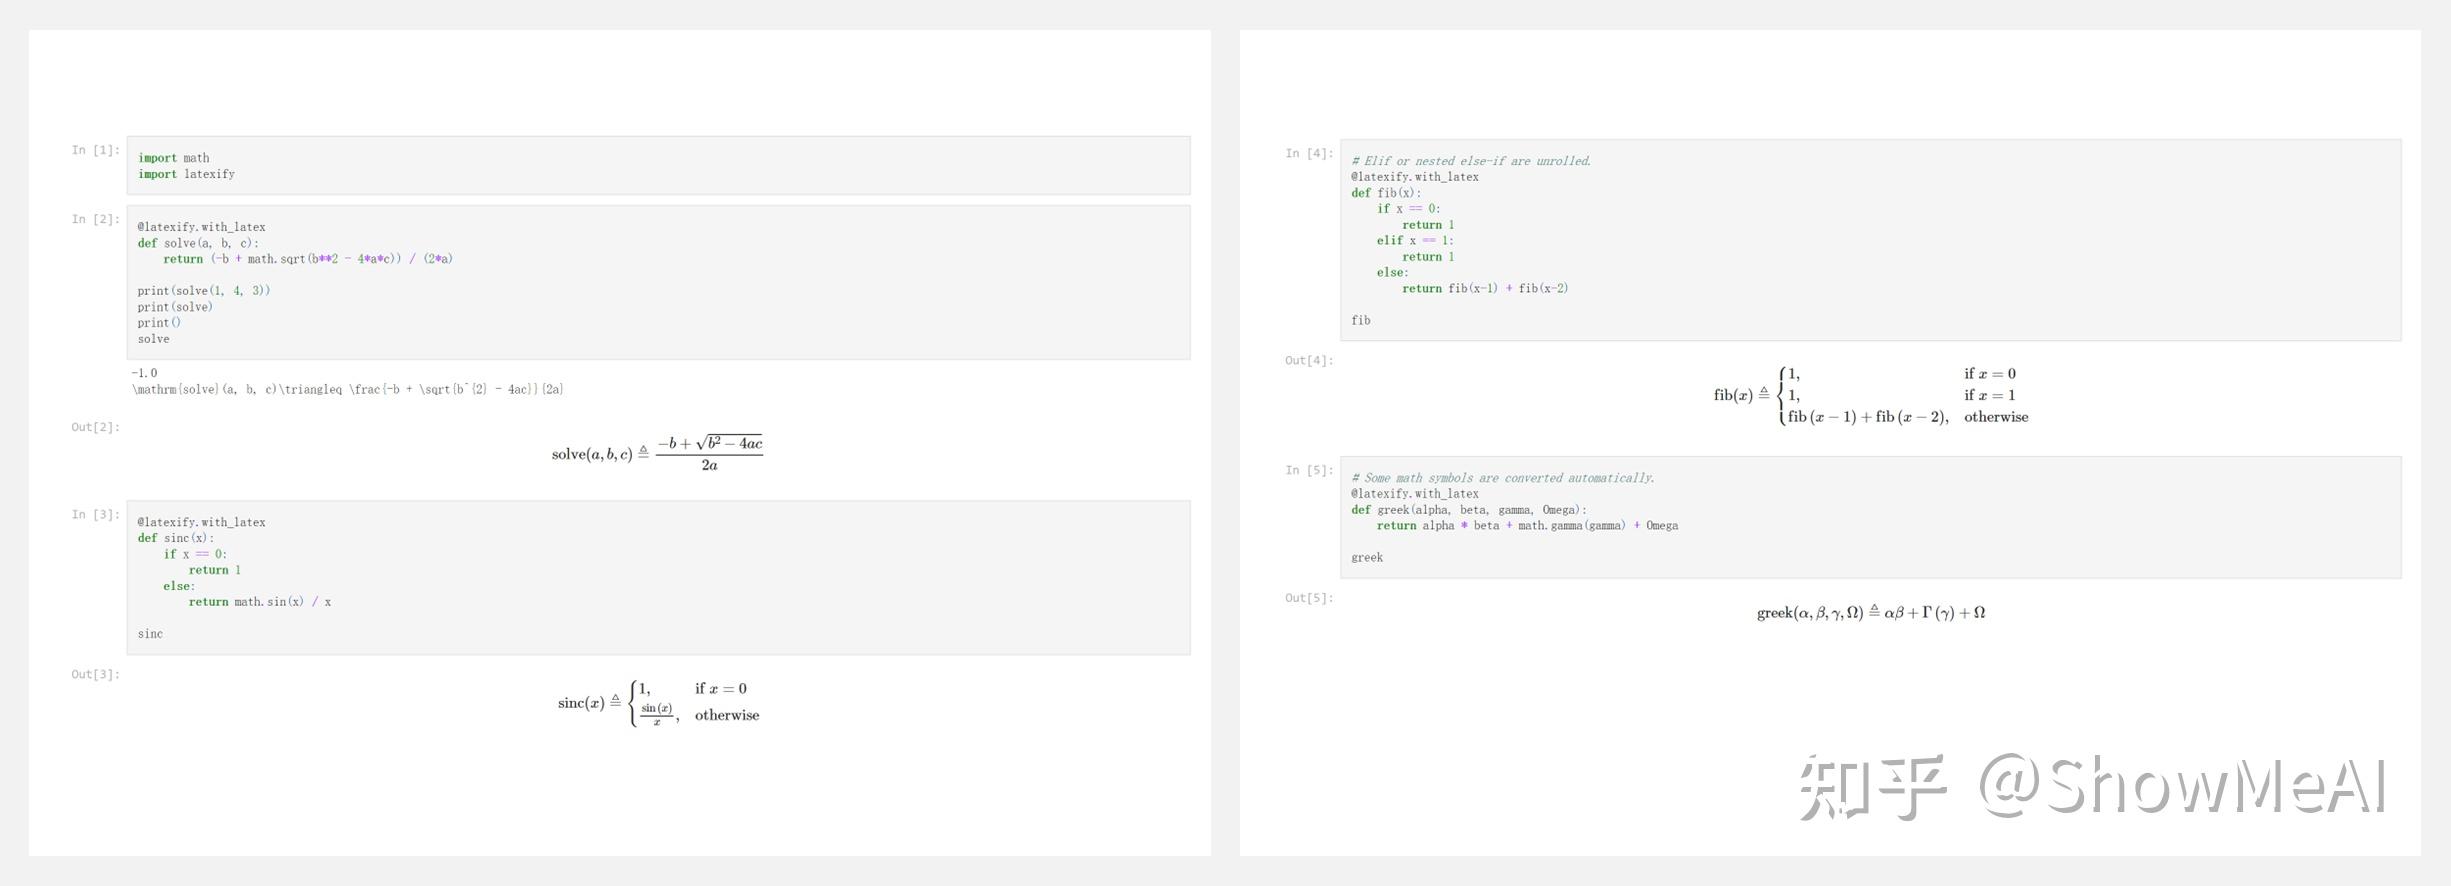The width and height of the screenshot is (2451, 886).
Task: Click the rendered sinc(x) piecewise formula
Action: (658, 703)
